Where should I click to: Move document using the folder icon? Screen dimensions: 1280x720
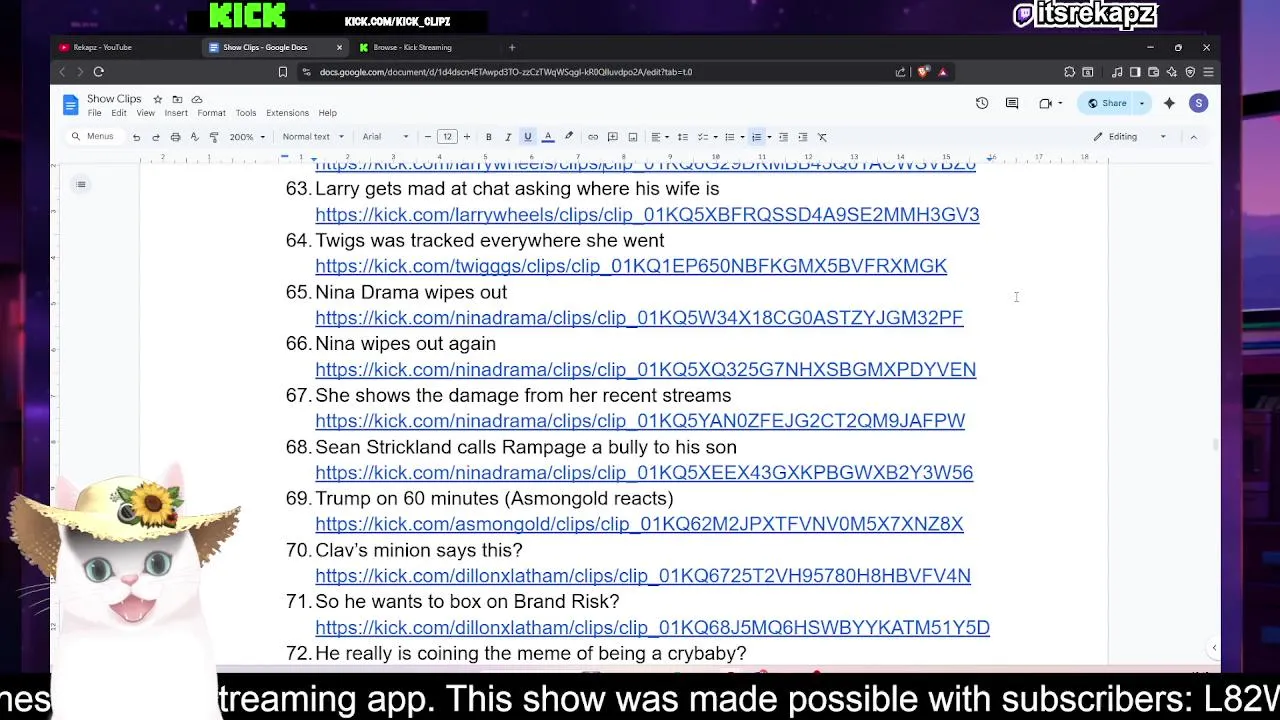(x=177, y=99)
